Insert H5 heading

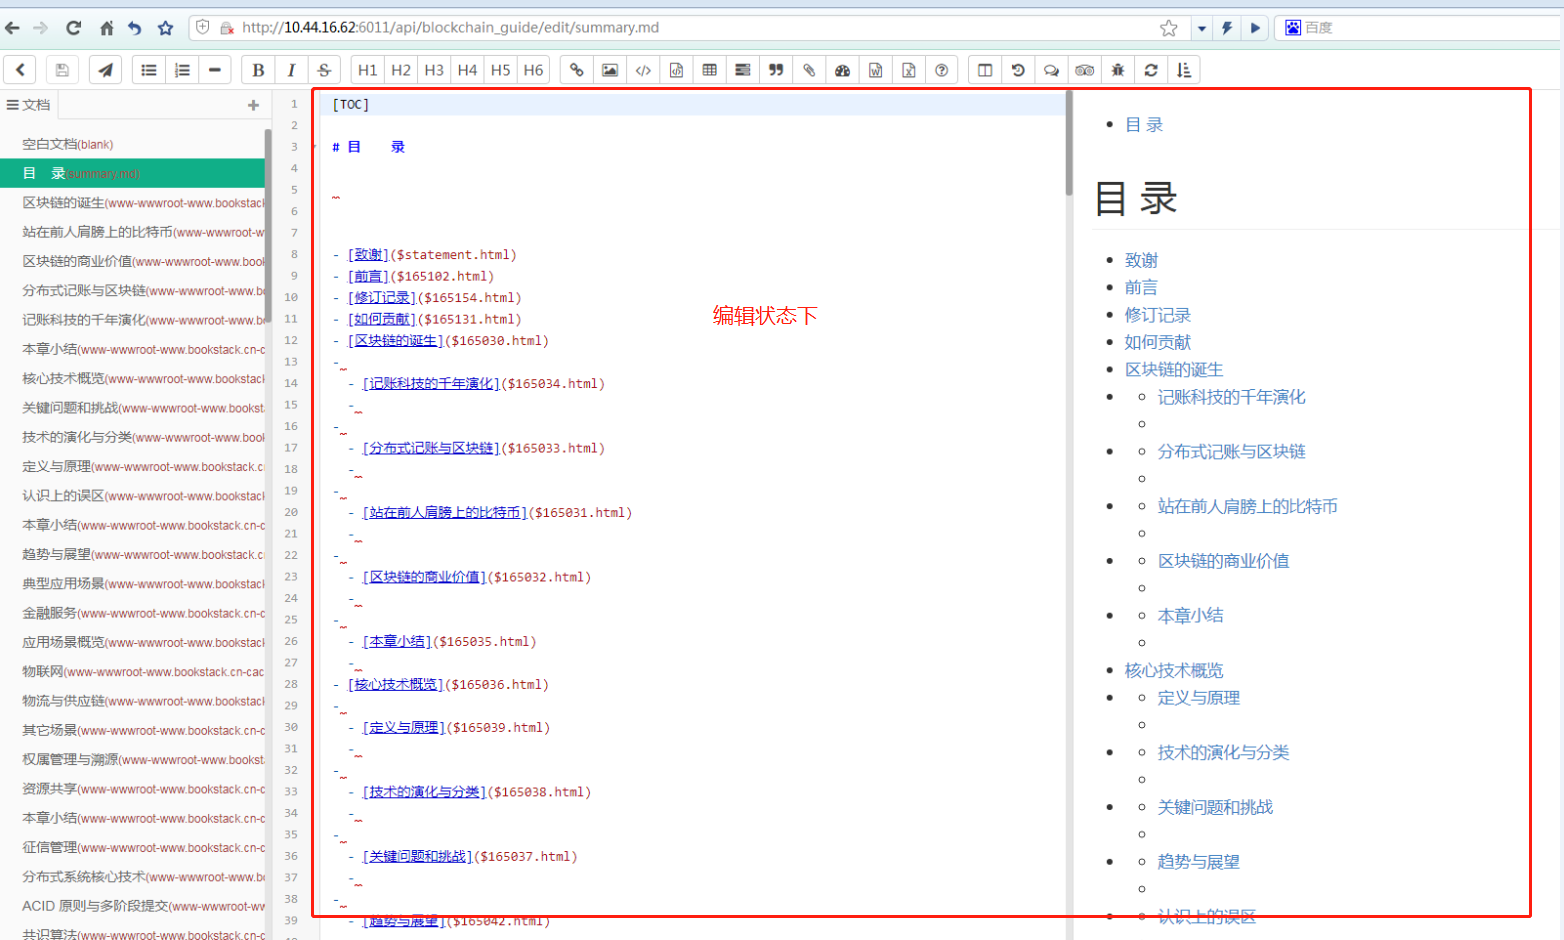500,70
